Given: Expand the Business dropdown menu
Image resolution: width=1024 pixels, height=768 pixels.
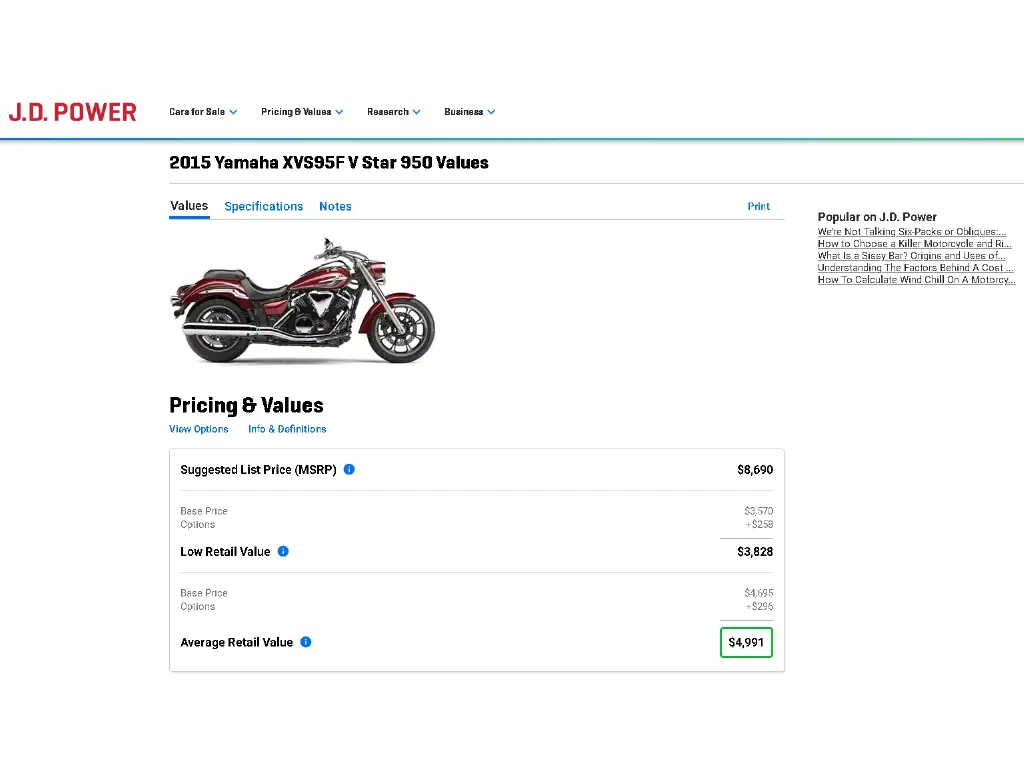Looking at the screenshot, I should (470, 112).
